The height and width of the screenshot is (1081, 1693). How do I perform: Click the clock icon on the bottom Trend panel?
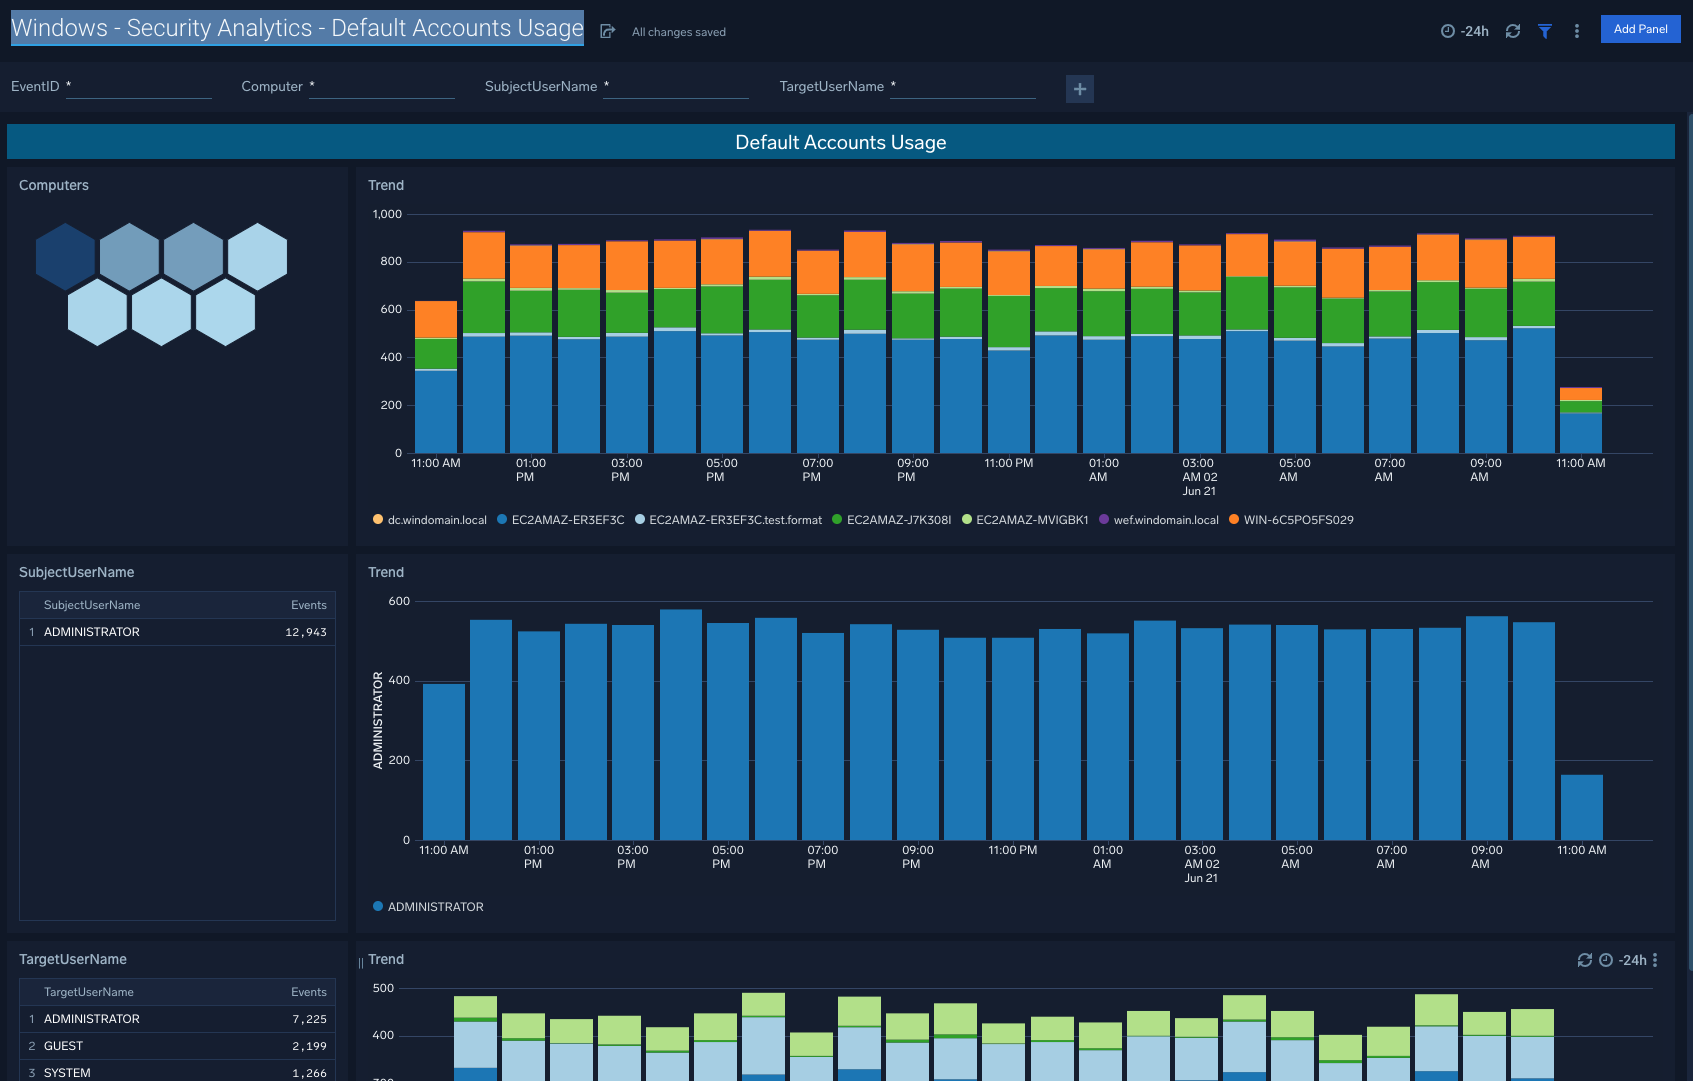(x=1606, y=959)
